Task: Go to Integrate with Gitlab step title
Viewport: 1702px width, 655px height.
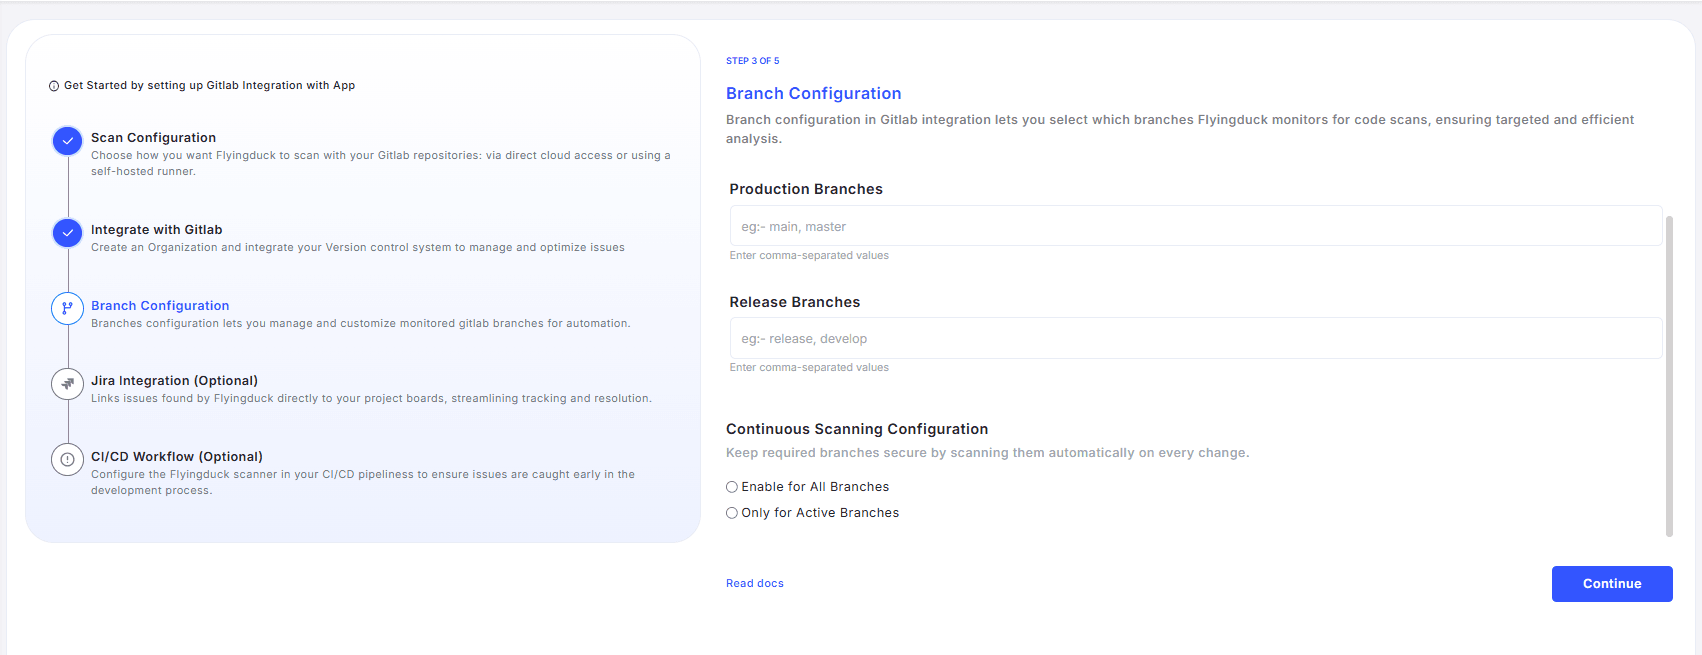Action: coord(156,230)
